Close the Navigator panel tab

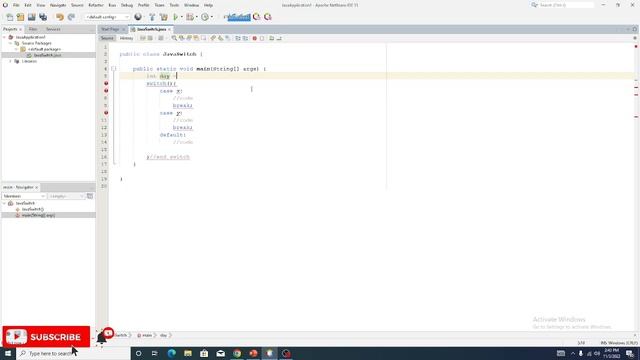(x=36, y=187)
